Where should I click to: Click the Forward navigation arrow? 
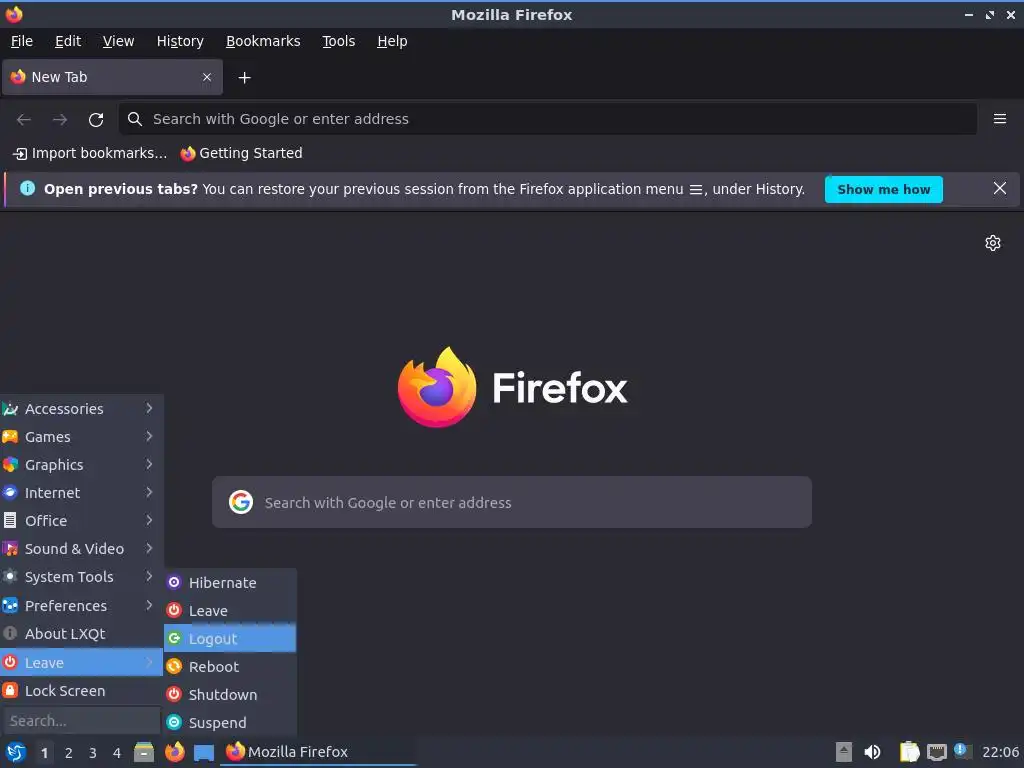pyautogui.click(x=60, y=120)
